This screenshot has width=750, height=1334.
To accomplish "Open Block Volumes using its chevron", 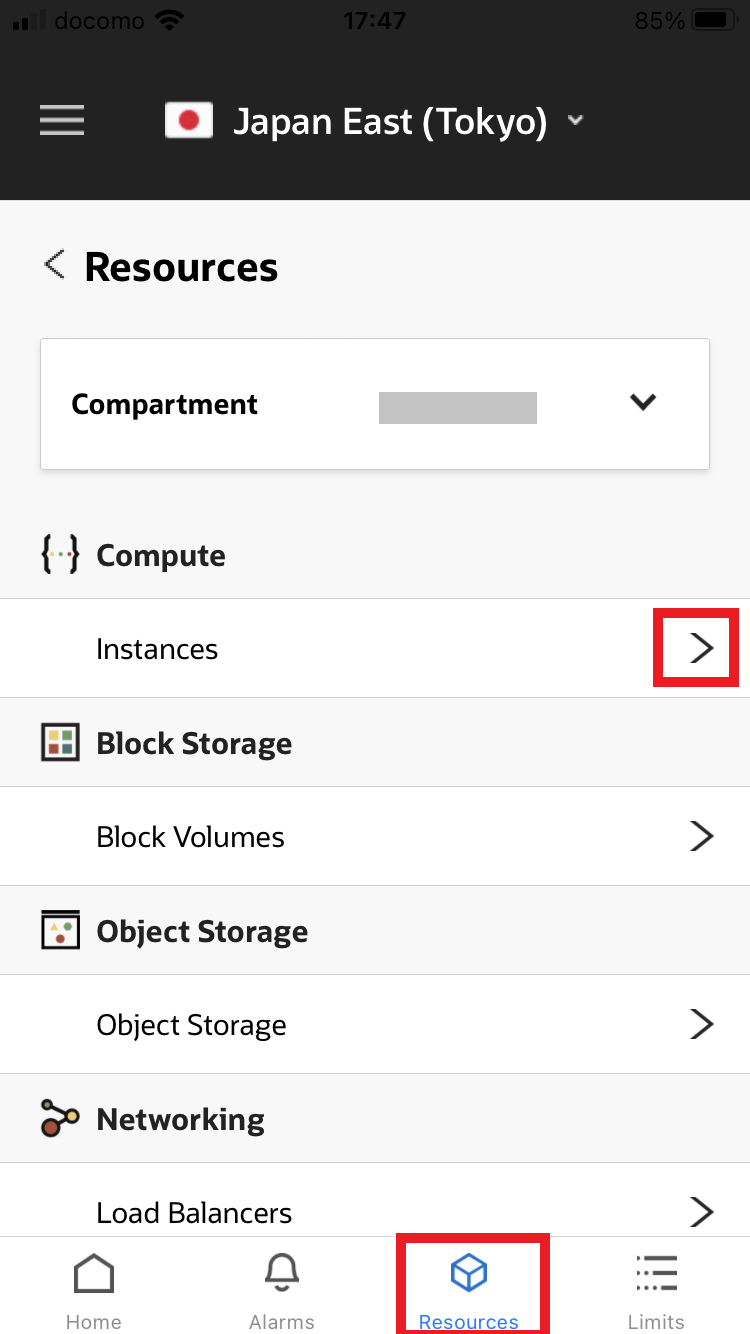I will click(702, 836).
